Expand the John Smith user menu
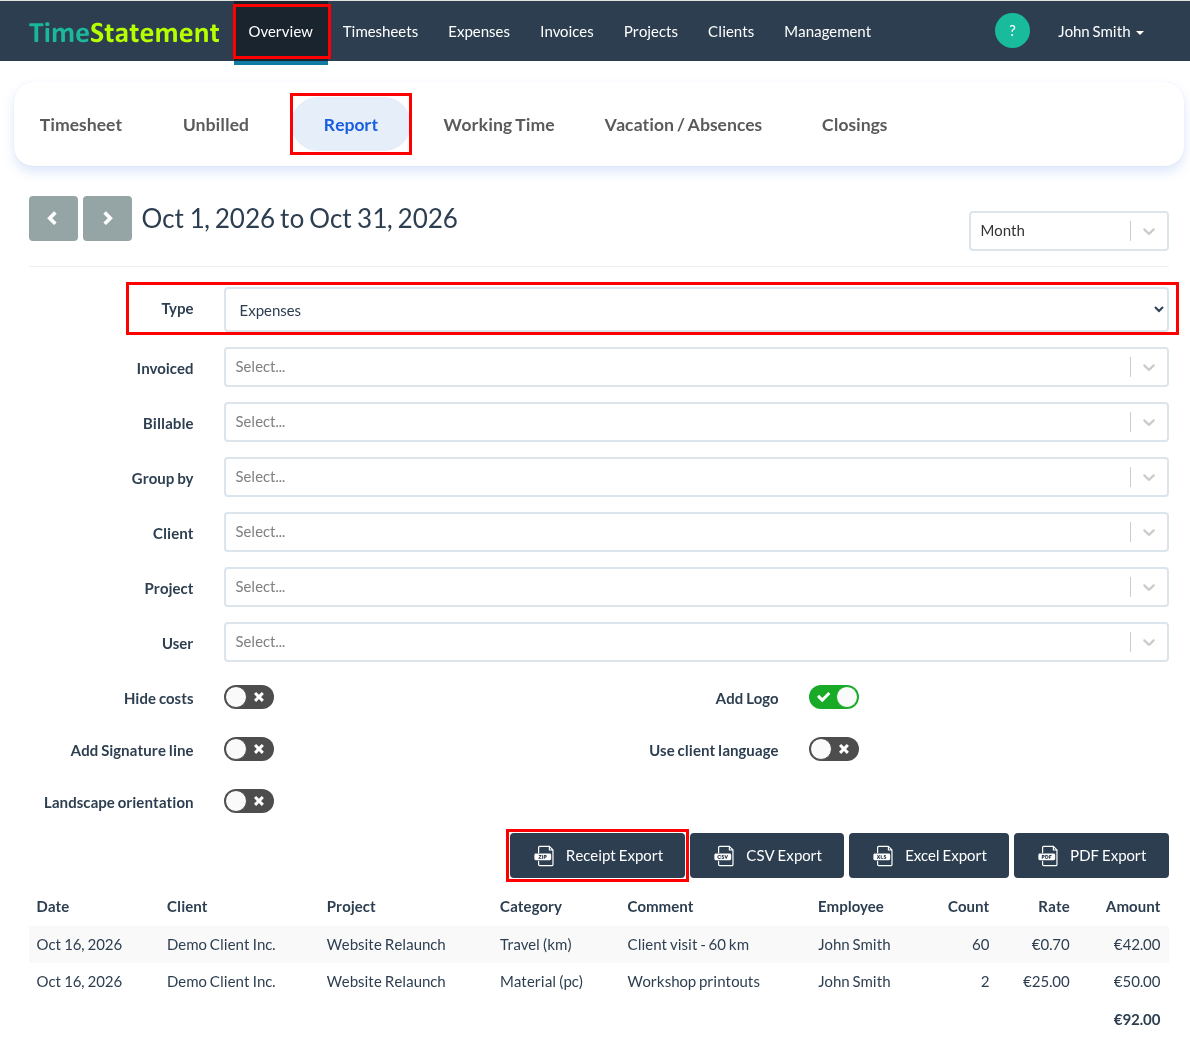 (x=1100, y=31)
